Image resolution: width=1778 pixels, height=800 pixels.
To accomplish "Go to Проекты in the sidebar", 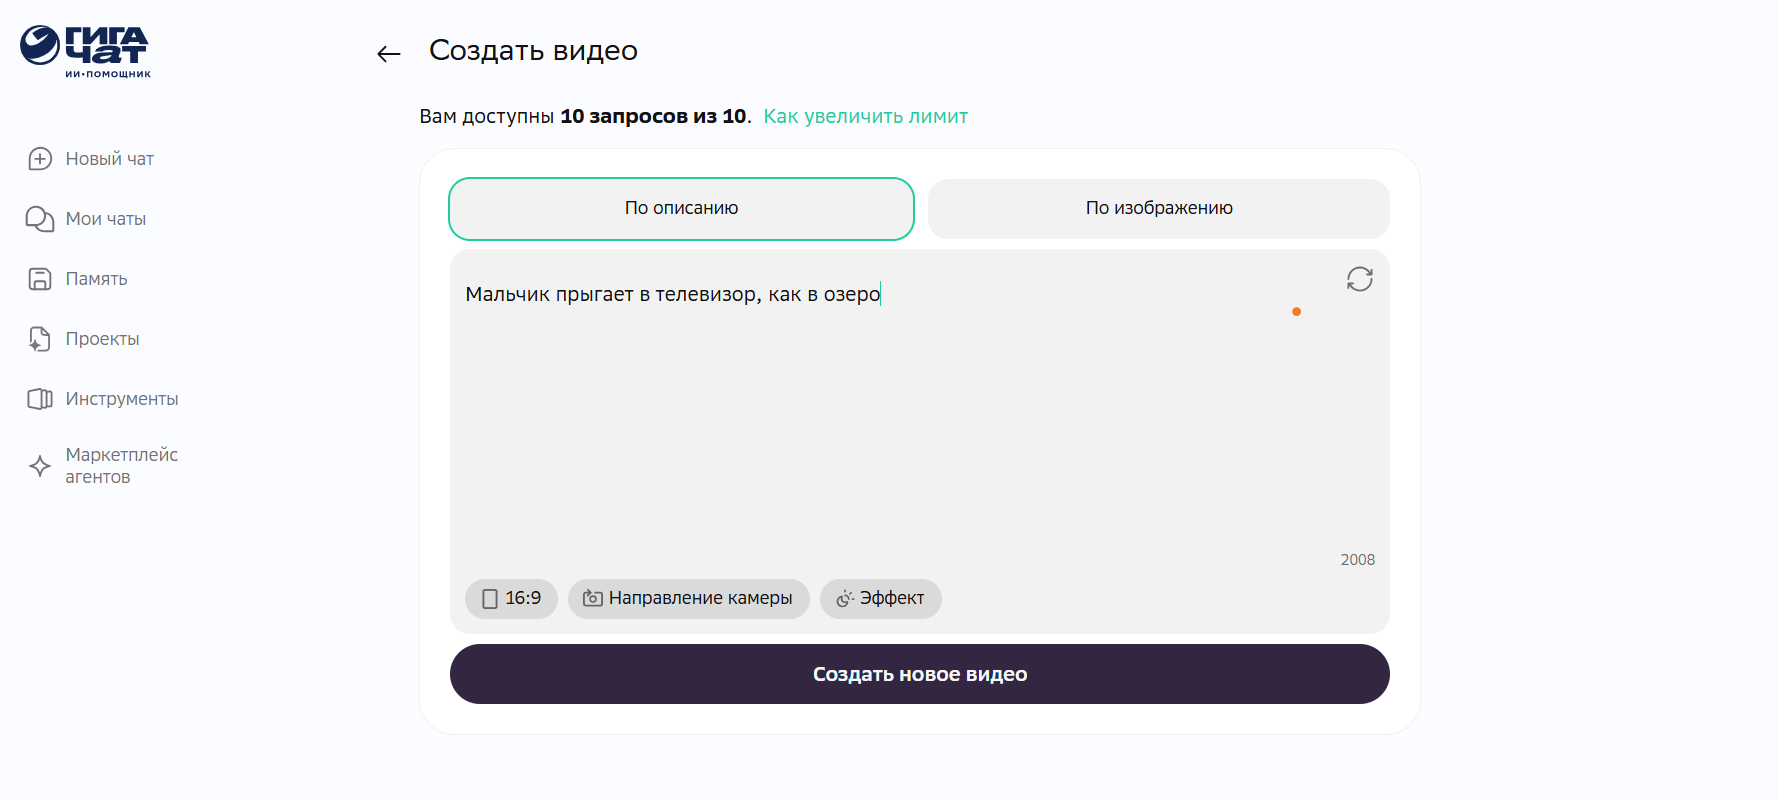I will [x=102, y=339].
